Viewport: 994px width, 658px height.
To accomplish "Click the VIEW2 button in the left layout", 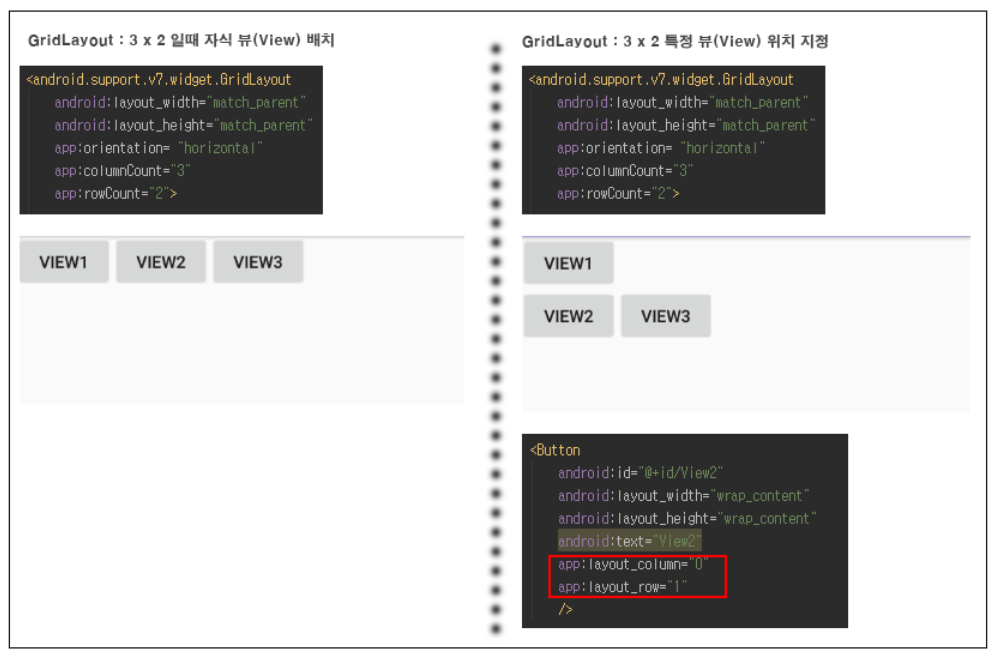I will click(x=161, y=261).
